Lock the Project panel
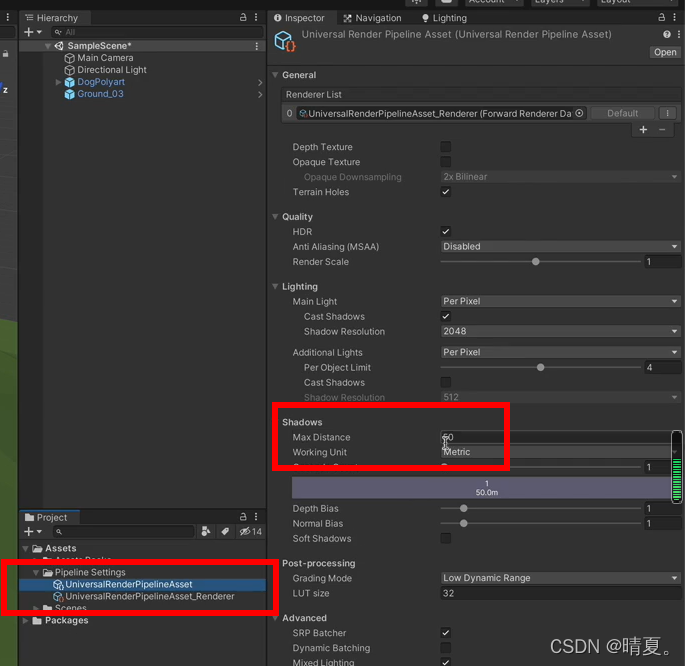Screen dimensions: 685x666 pos(243,517)
